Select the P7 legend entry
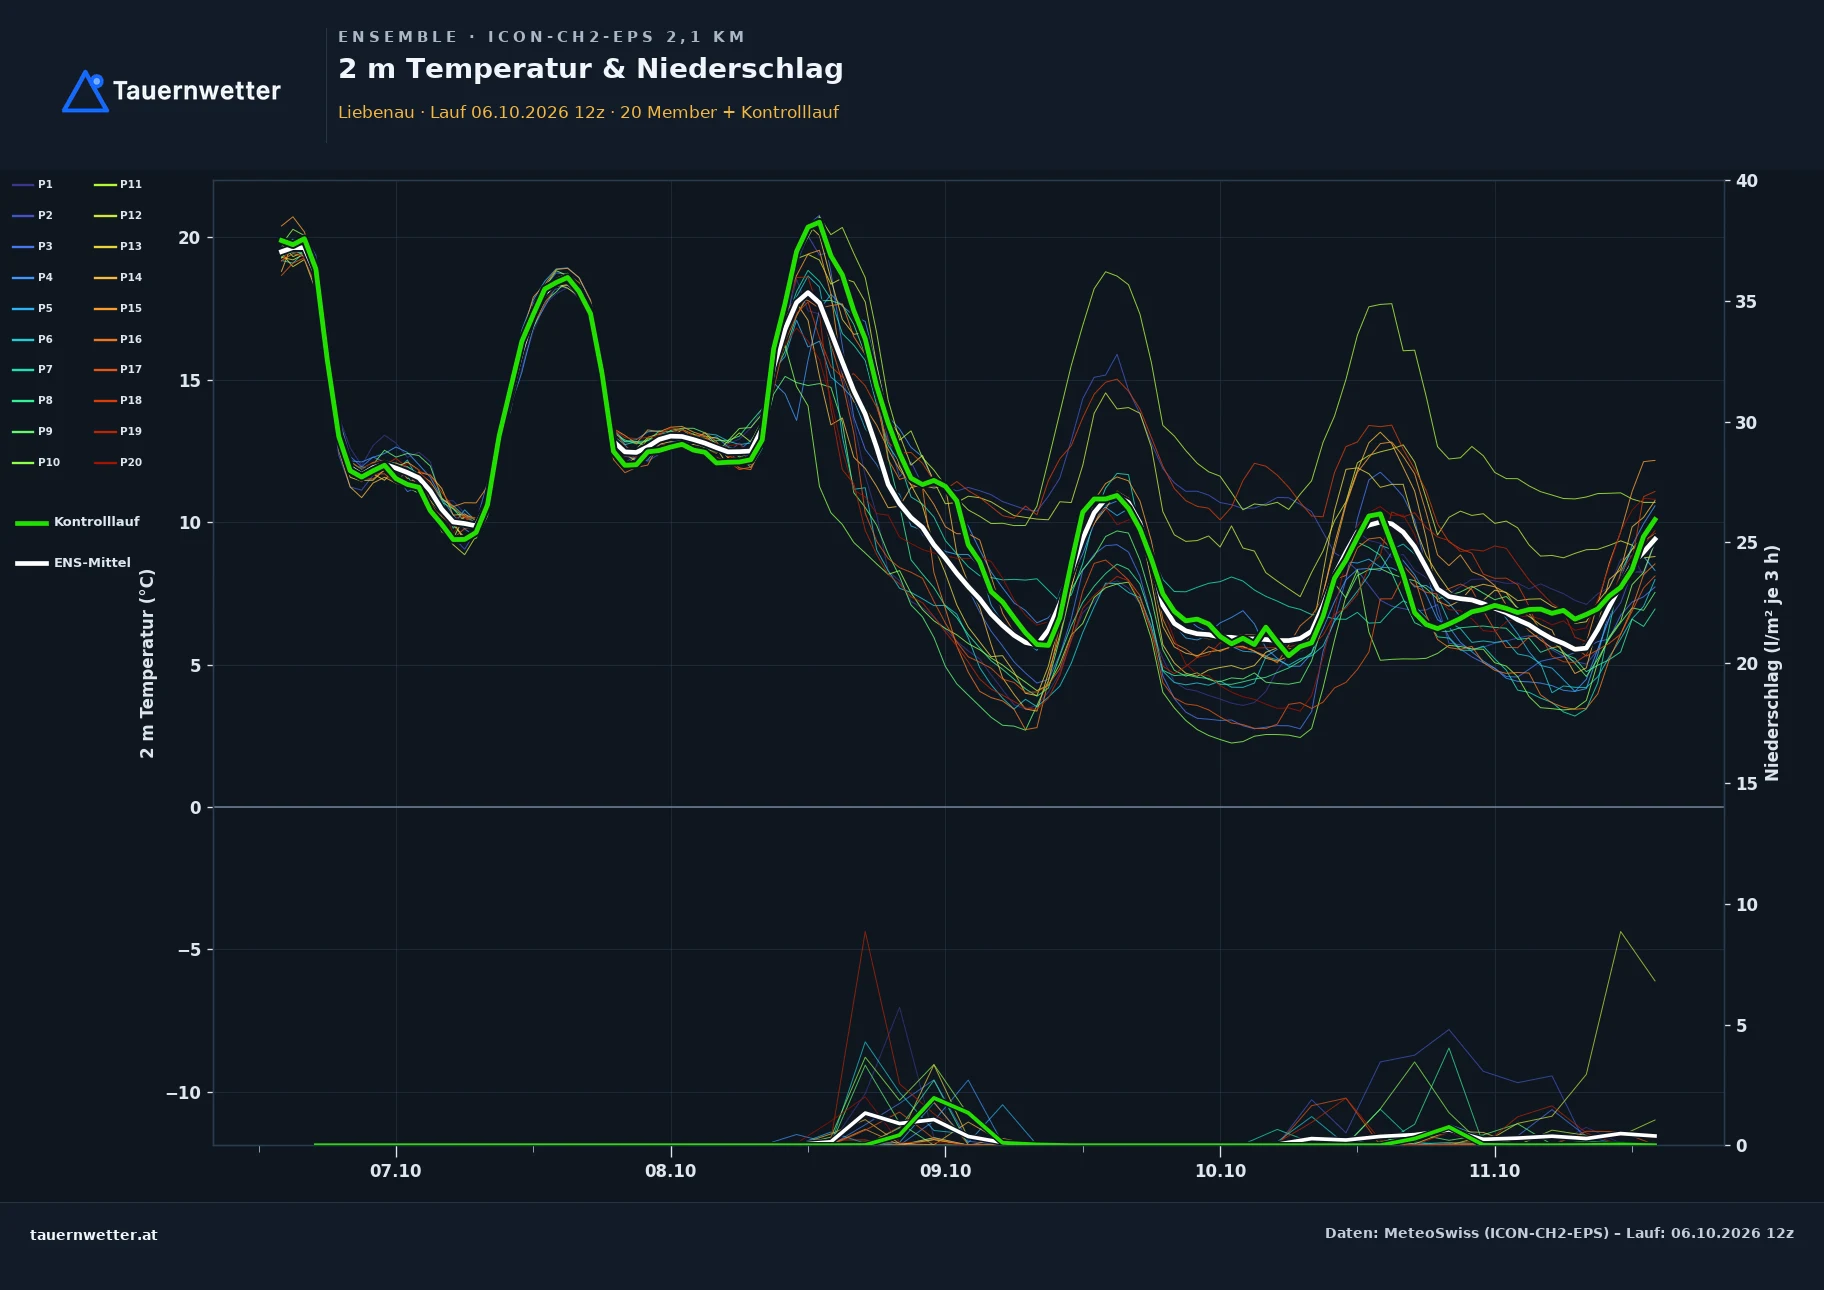The image size is (1824, 1290). pyautogui.click(x=33, y=369)
